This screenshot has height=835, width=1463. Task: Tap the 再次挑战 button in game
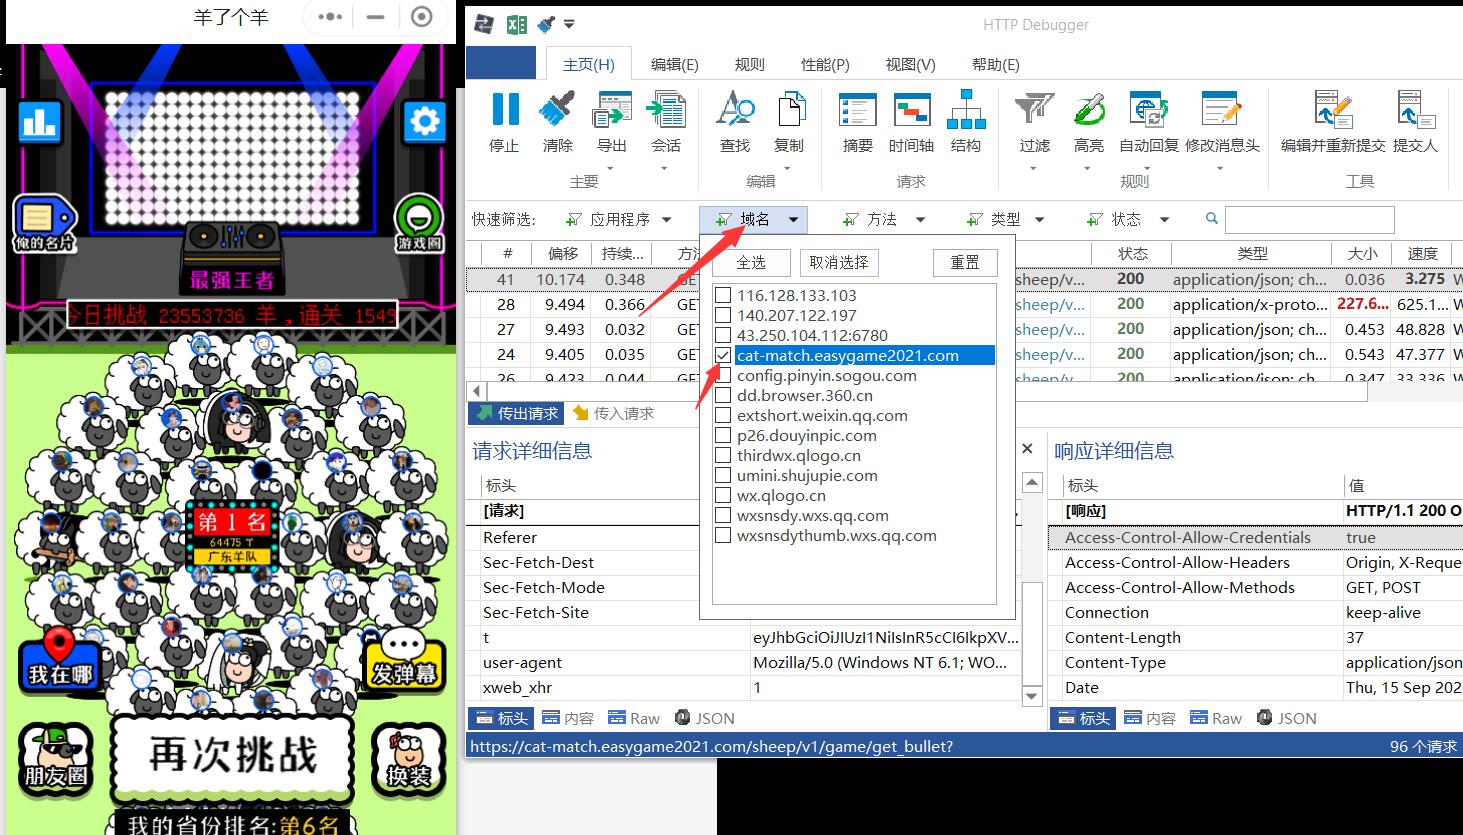pos(233,758)
